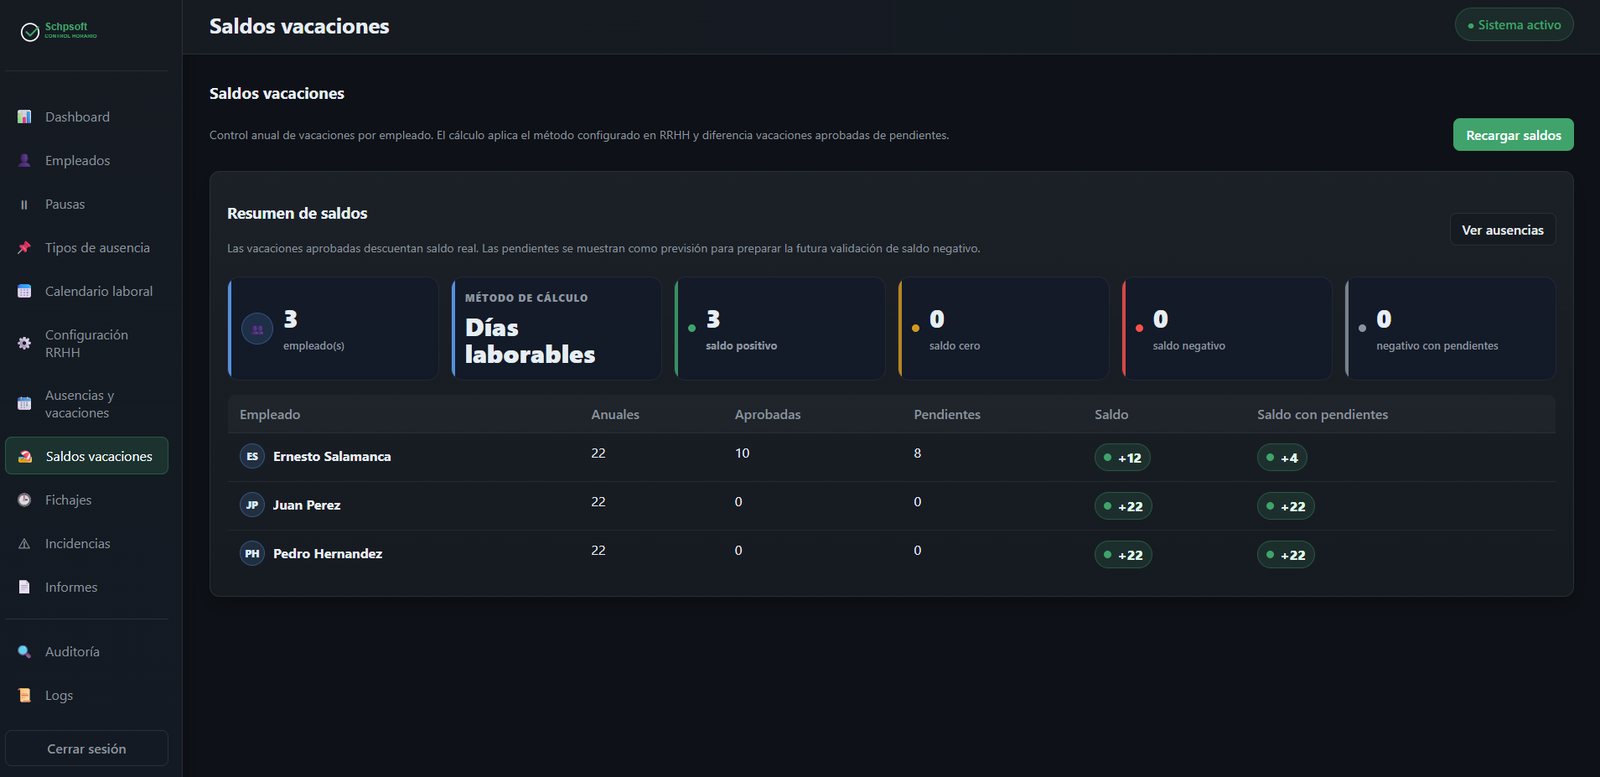Click the Calendario laboral calendar icon

(24, 291)
